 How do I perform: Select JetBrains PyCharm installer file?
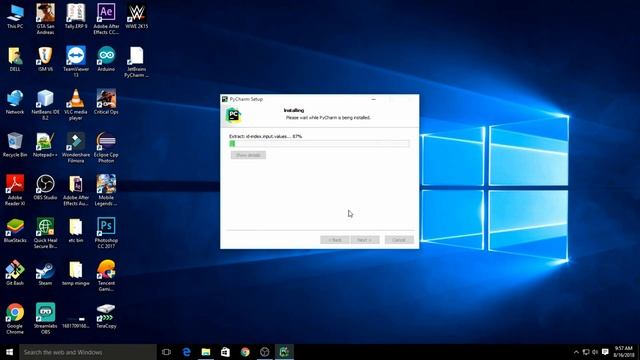click(136, 61)
